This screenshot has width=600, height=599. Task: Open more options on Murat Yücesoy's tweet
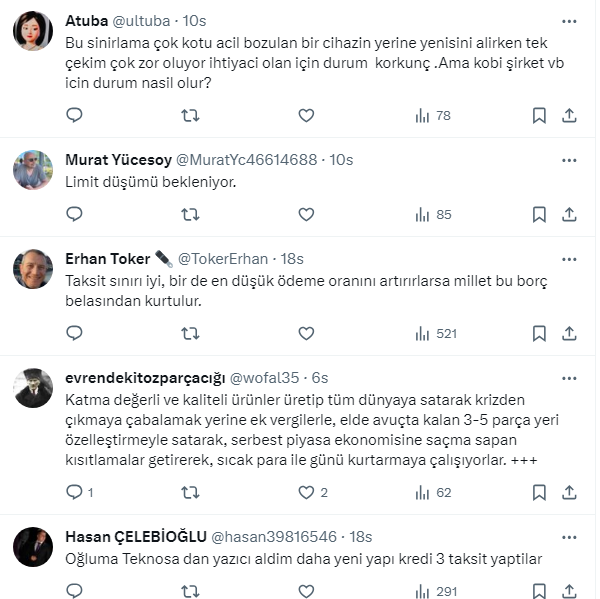(x=569, y=160)
